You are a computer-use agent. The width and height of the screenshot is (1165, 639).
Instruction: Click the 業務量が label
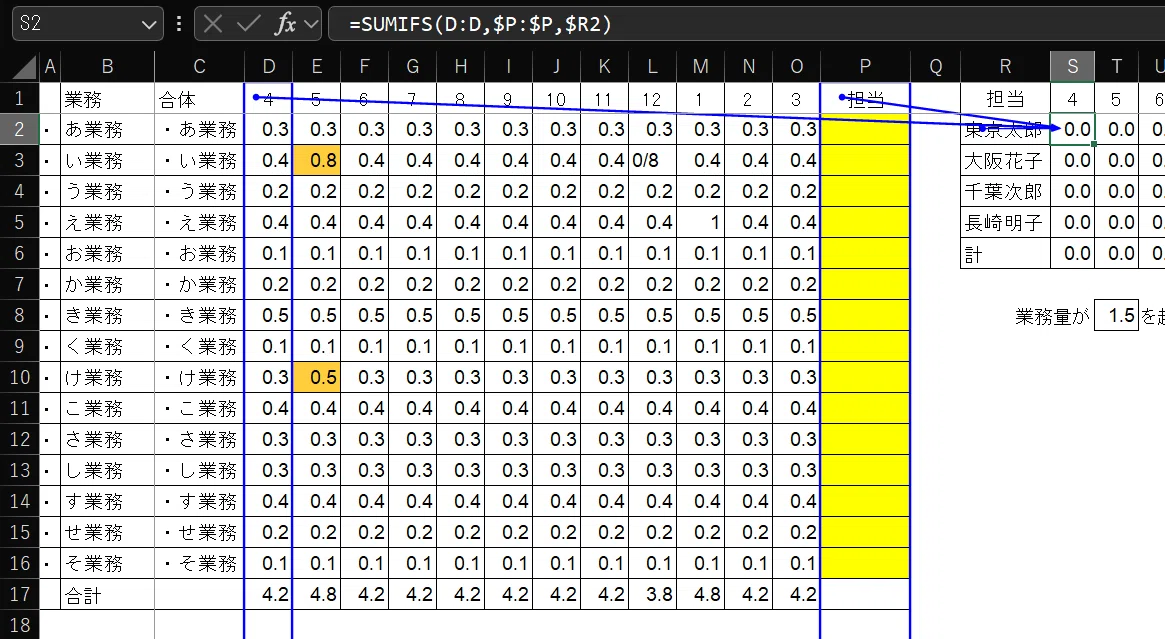pyautogui.click(x=1053, y=317)
